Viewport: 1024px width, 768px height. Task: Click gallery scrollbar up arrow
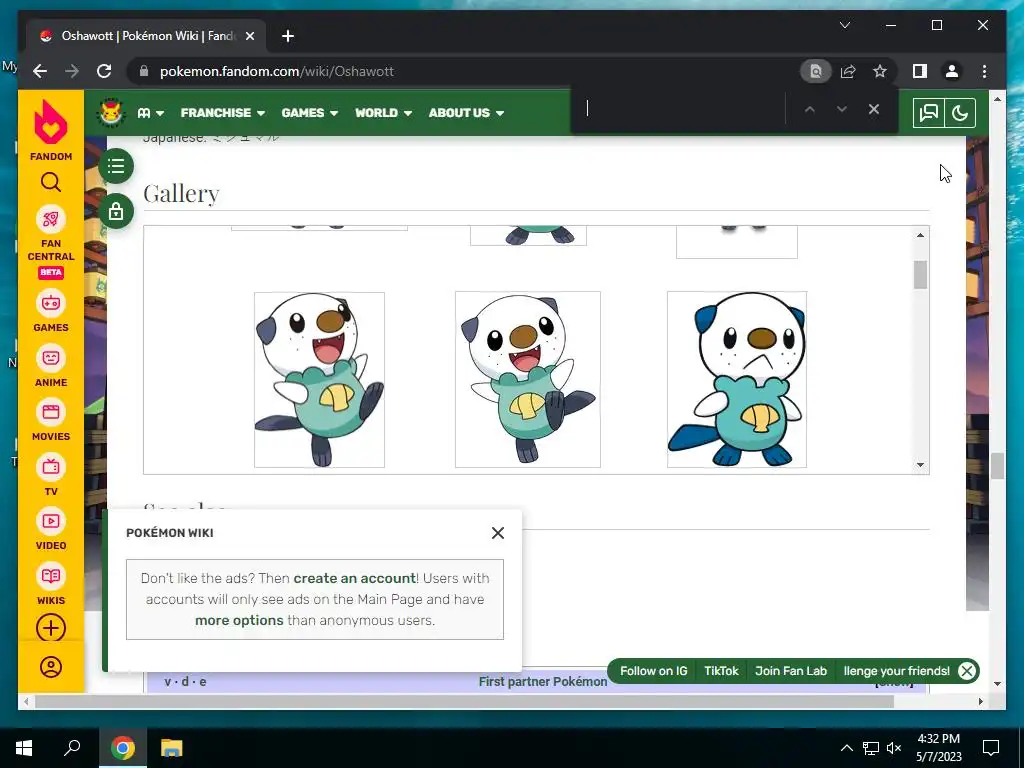click(x=920, y=235)
